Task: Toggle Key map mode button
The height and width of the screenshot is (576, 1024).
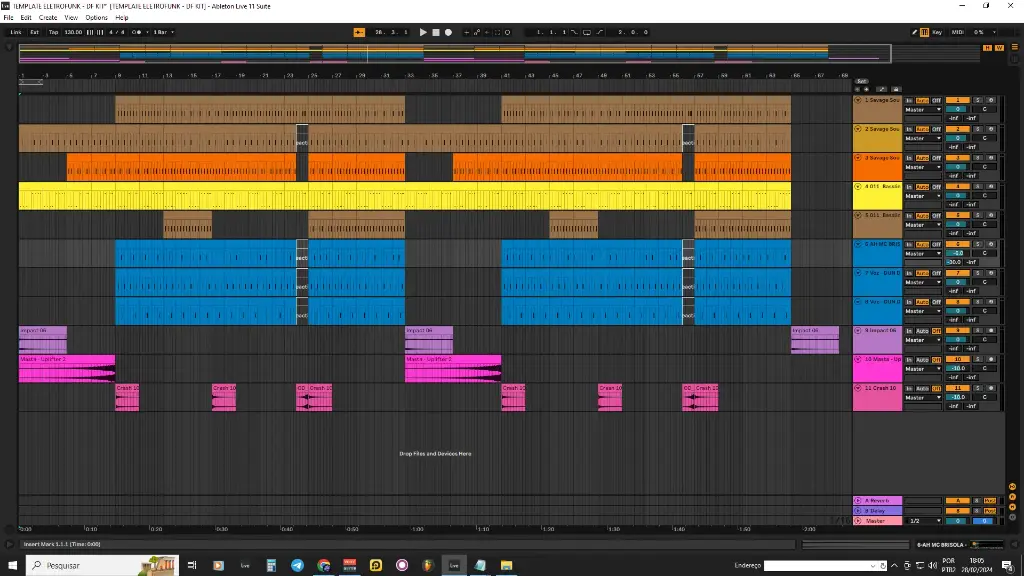Action: [x=937, y=32]
